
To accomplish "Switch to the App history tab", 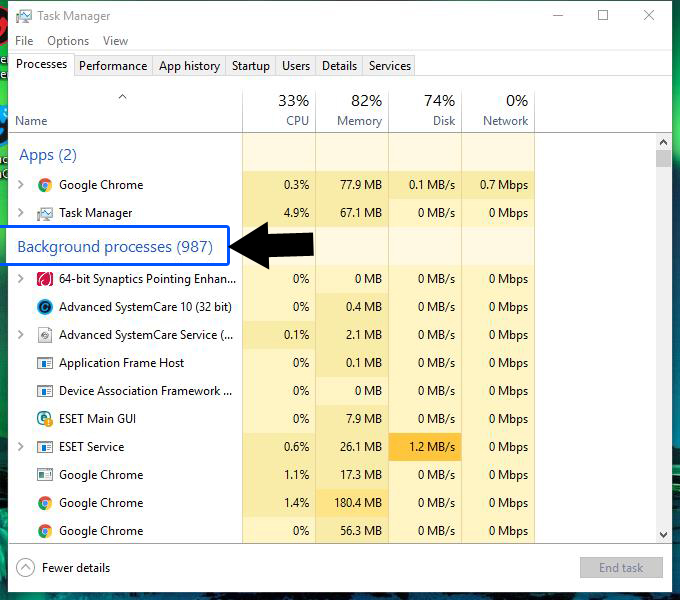I will [190, 66].
